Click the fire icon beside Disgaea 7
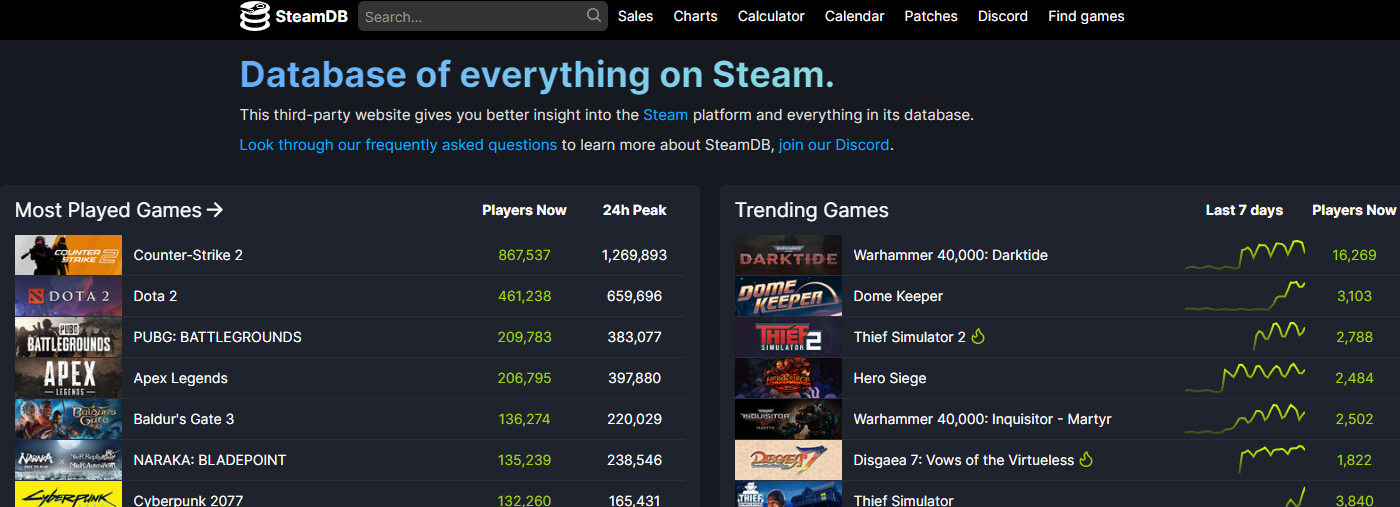 click(x=1086, y=460)
